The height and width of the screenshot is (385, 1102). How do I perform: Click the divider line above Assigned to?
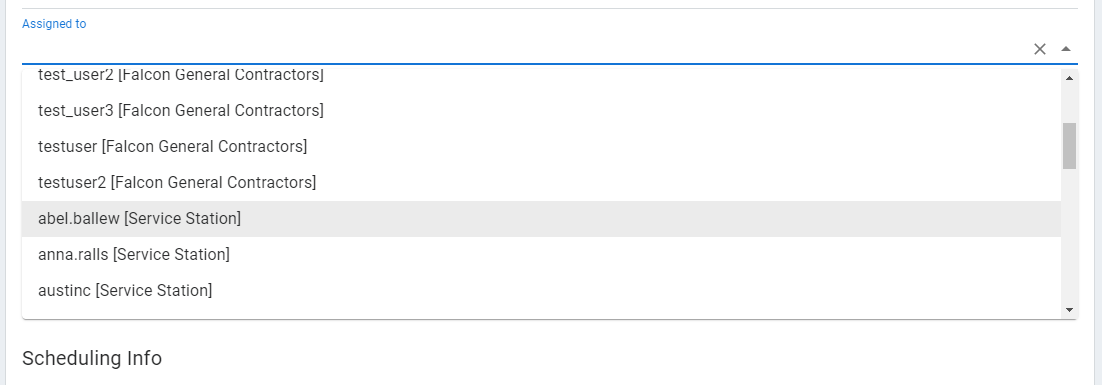point(550,8)
